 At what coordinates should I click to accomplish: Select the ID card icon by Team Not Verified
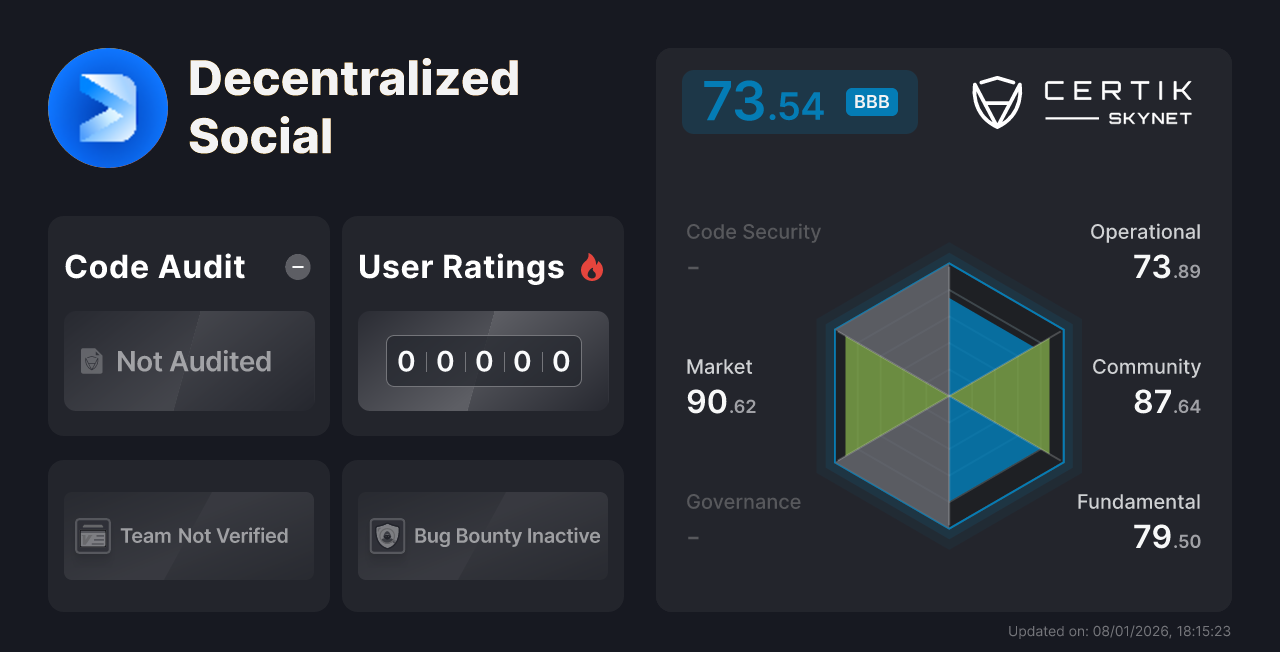[x=94, y=536]
